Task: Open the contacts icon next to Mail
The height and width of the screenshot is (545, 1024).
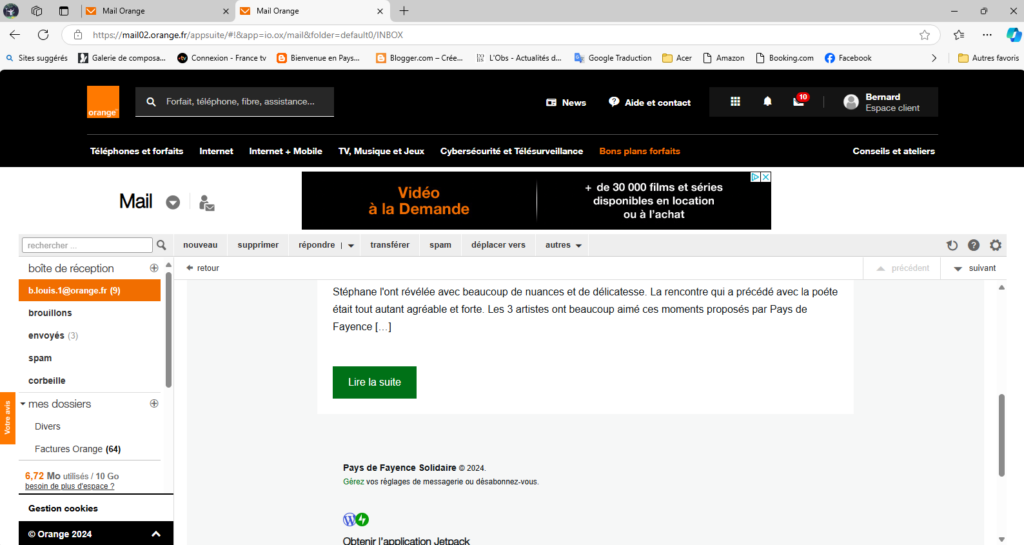Action: point(207,203)
